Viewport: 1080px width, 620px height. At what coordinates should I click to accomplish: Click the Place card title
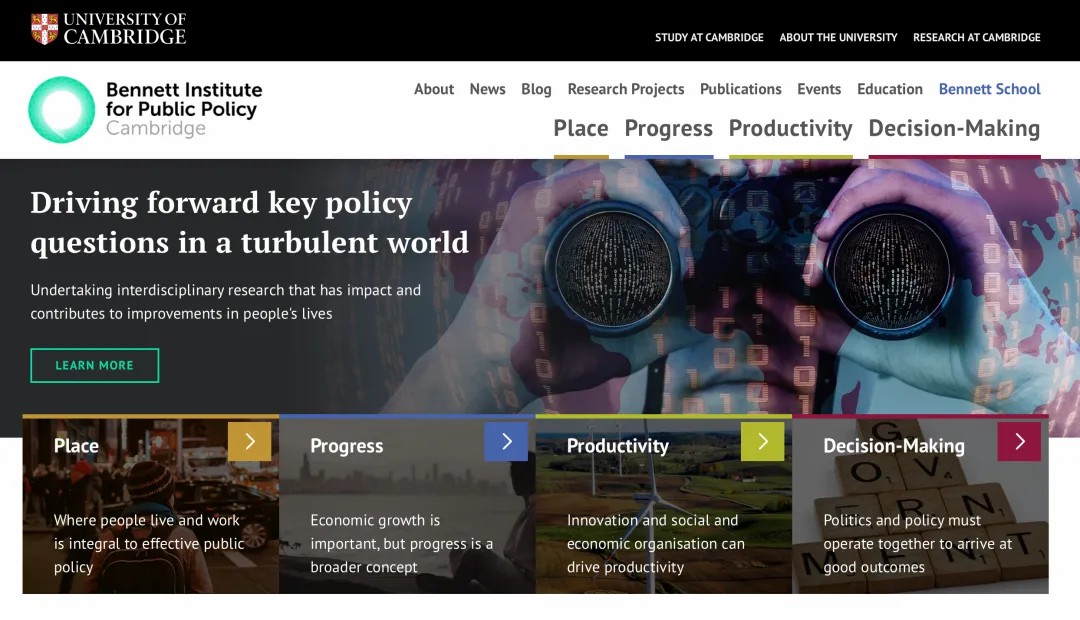(x=76, y=446)
